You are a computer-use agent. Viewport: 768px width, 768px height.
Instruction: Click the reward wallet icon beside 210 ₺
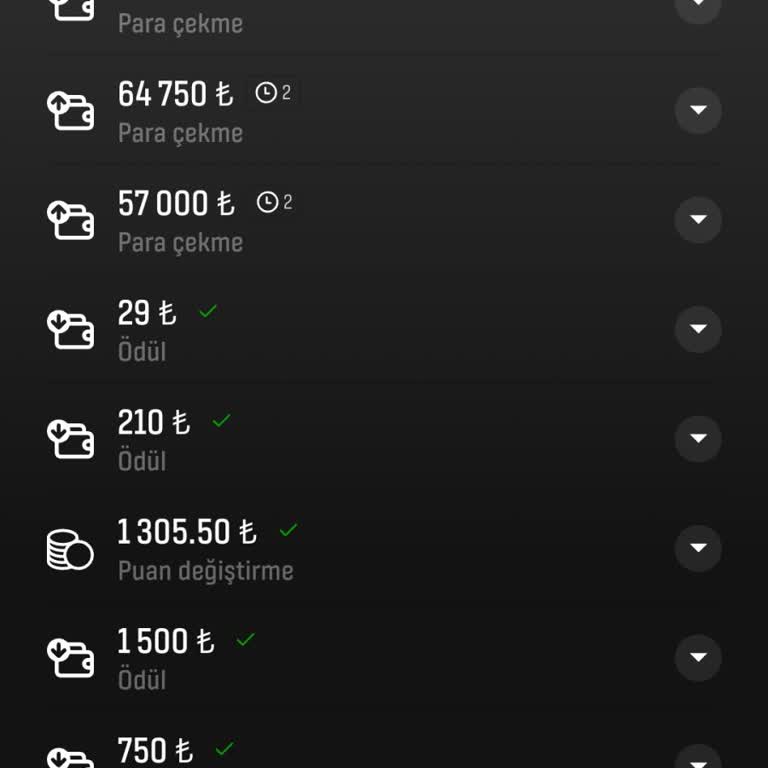[x=70, y=438]
